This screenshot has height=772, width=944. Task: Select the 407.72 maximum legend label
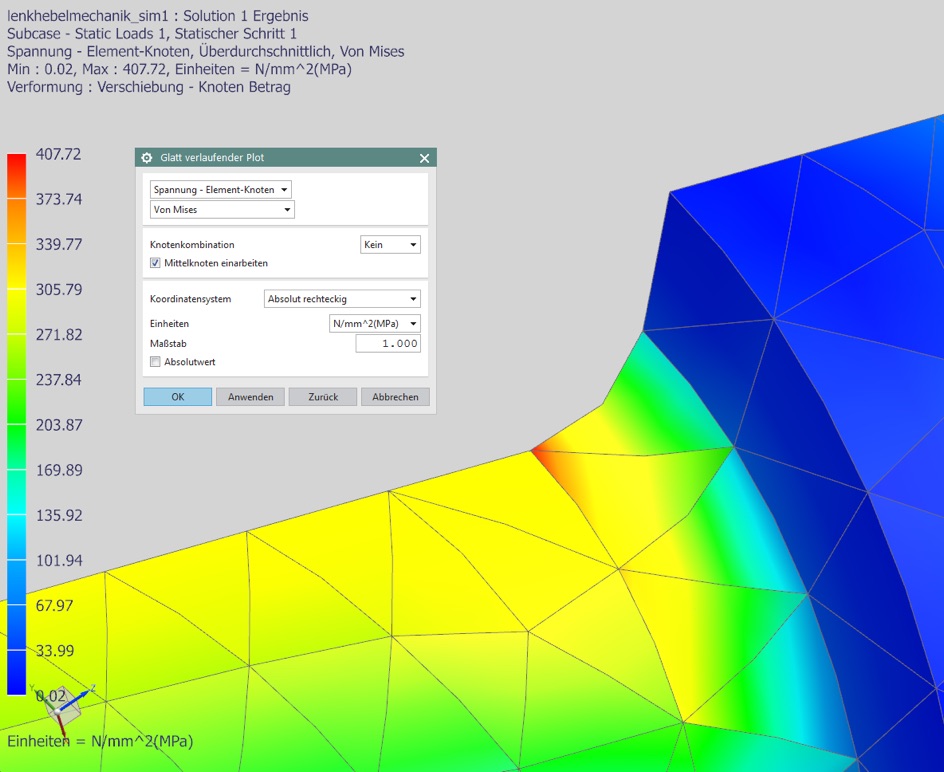(58, 154)
